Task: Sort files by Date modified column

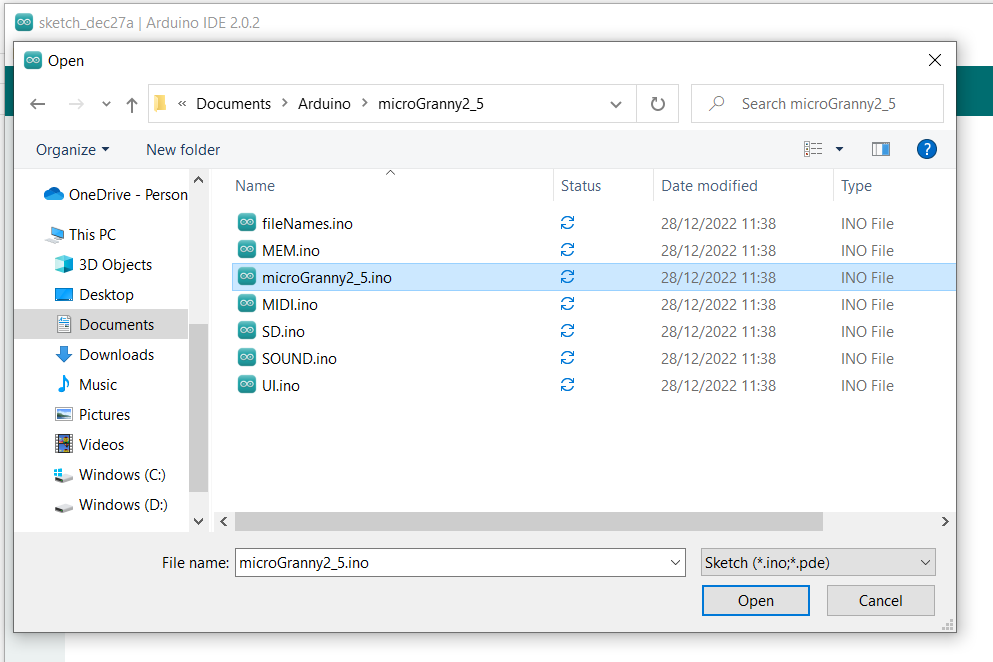Action: (x=709, y=186)
